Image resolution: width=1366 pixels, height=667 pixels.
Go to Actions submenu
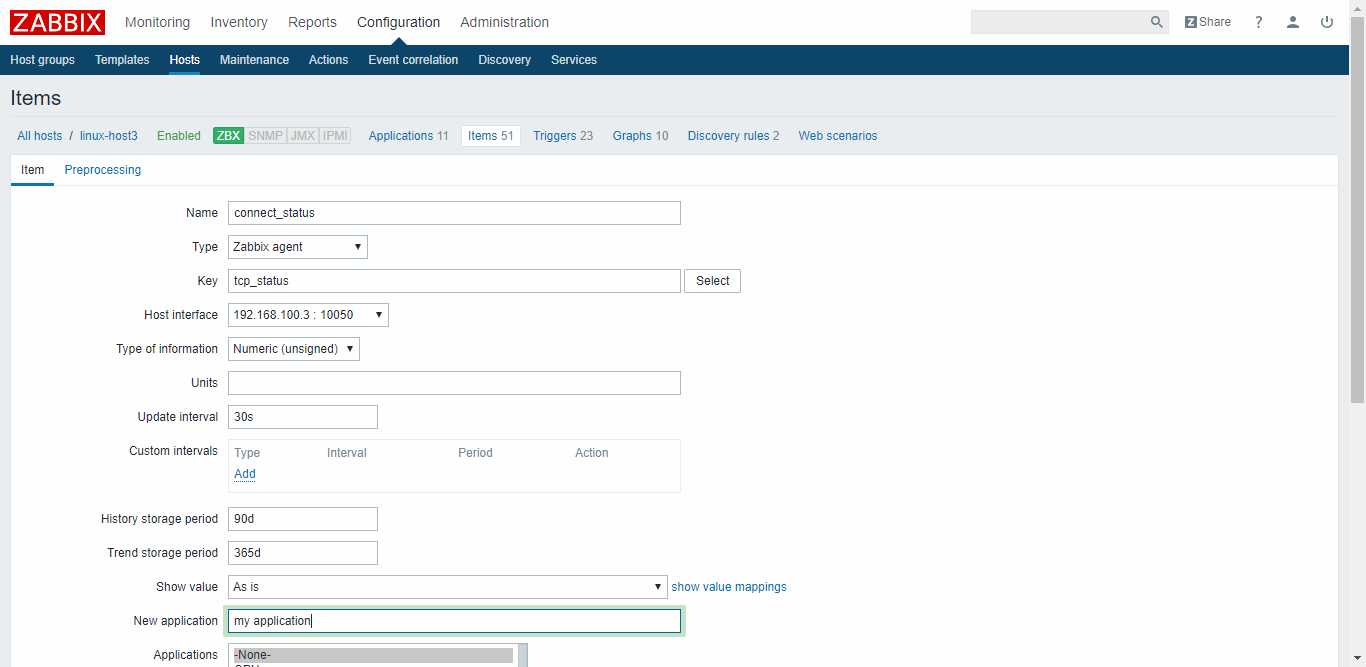[x=328, y=60]
